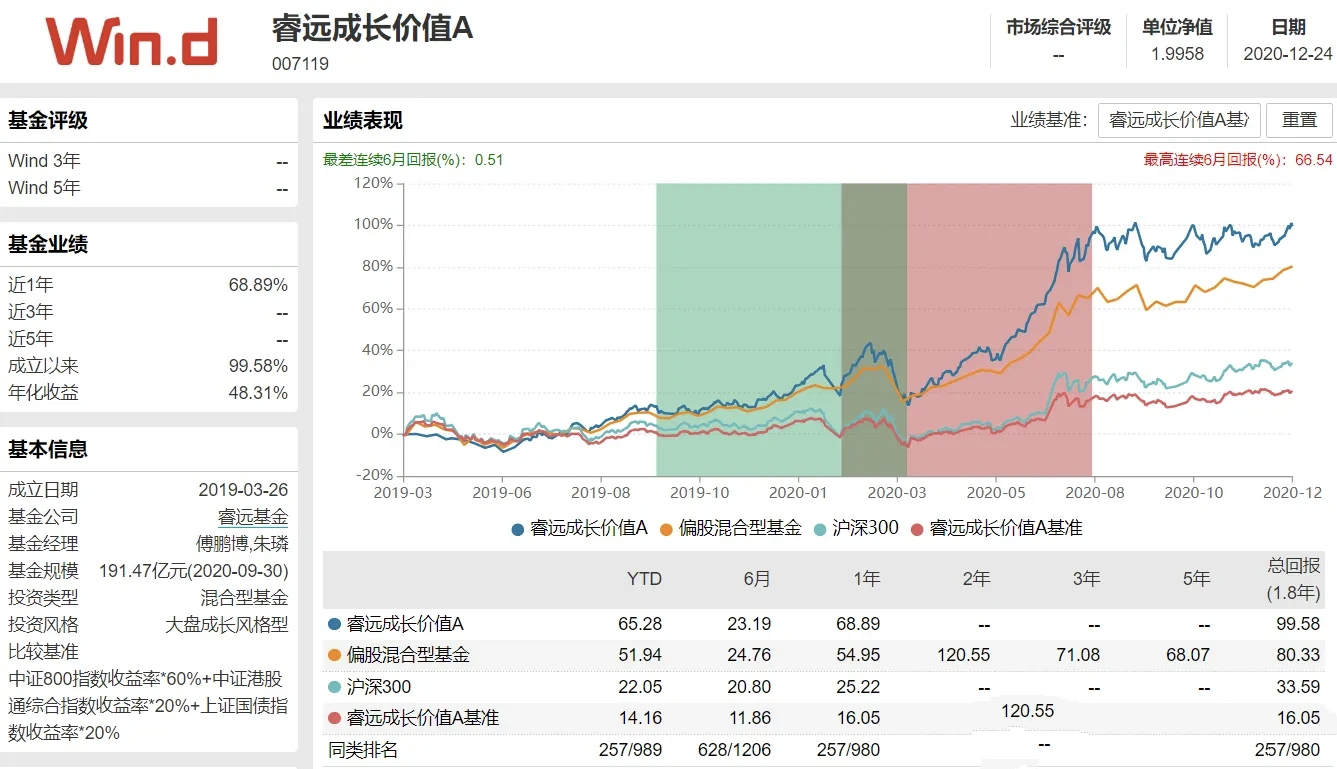Select fund code 007119

[x=300, y=64]
